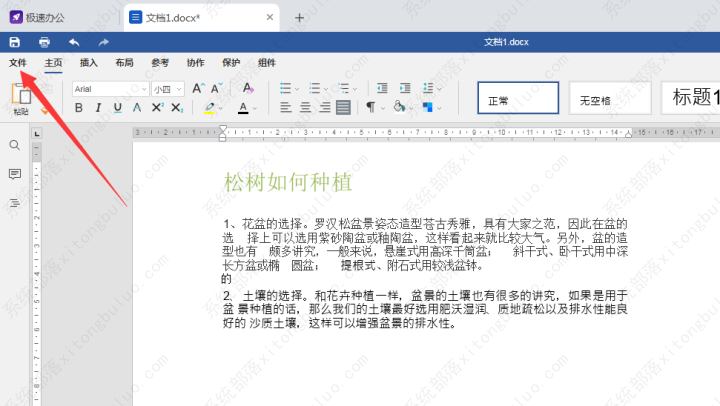720x406 pixels.
Task: Undo the last action
Action: pos(74,42)
